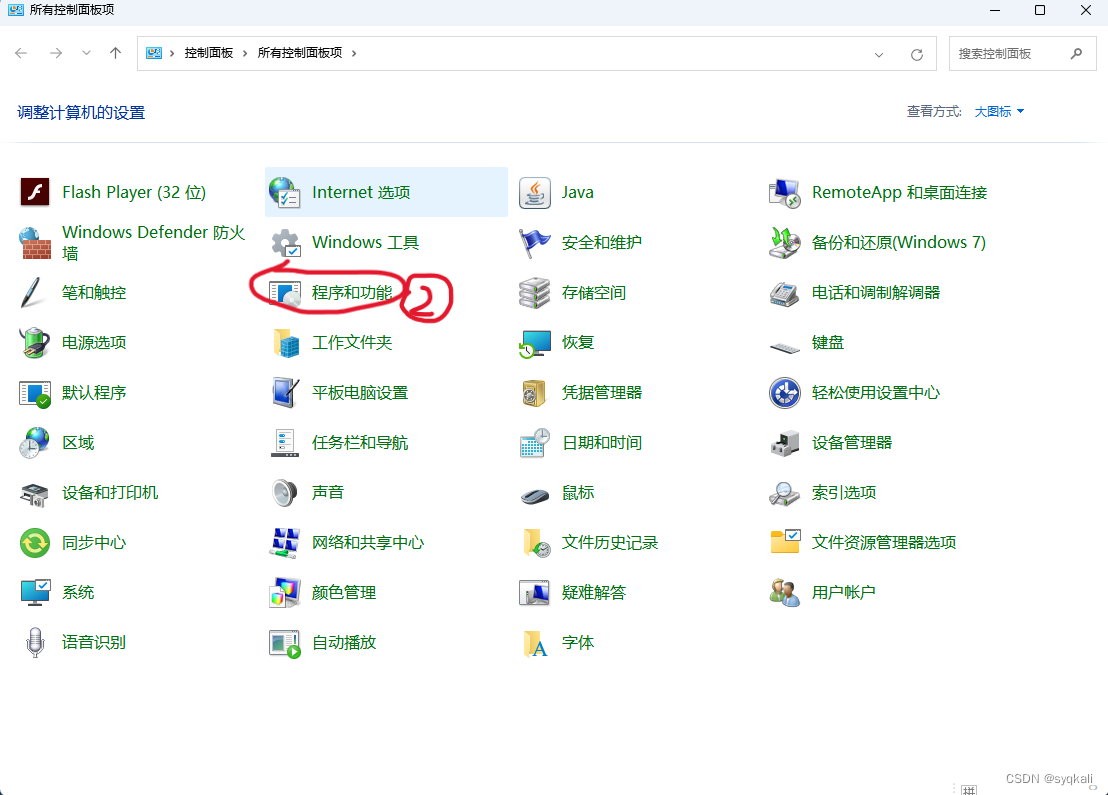Open 设备管理器 icon
Viewport: 1108px width, 795px height.
click(x=784, y=443)
